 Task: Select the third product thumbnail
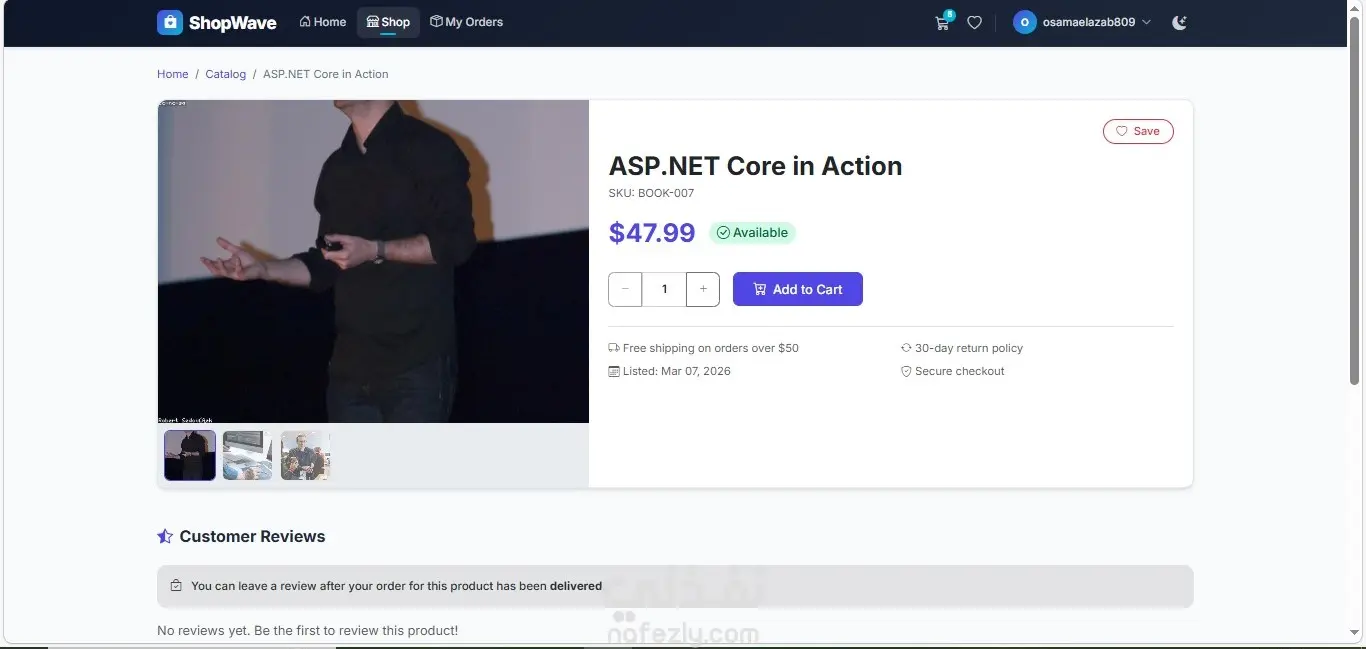(305, 455)
